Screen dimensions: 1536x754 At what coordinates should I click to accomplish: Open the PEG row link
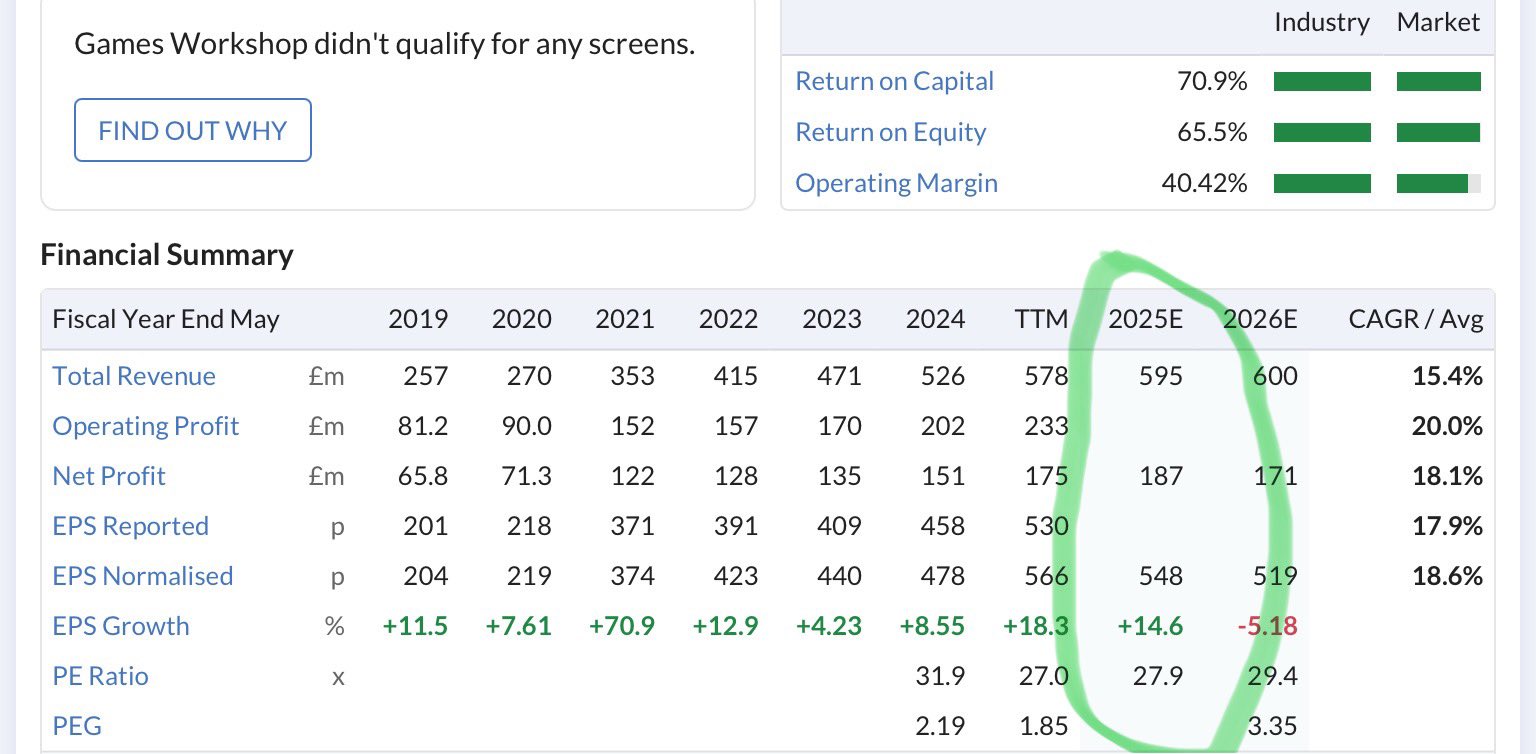point(77,726)
